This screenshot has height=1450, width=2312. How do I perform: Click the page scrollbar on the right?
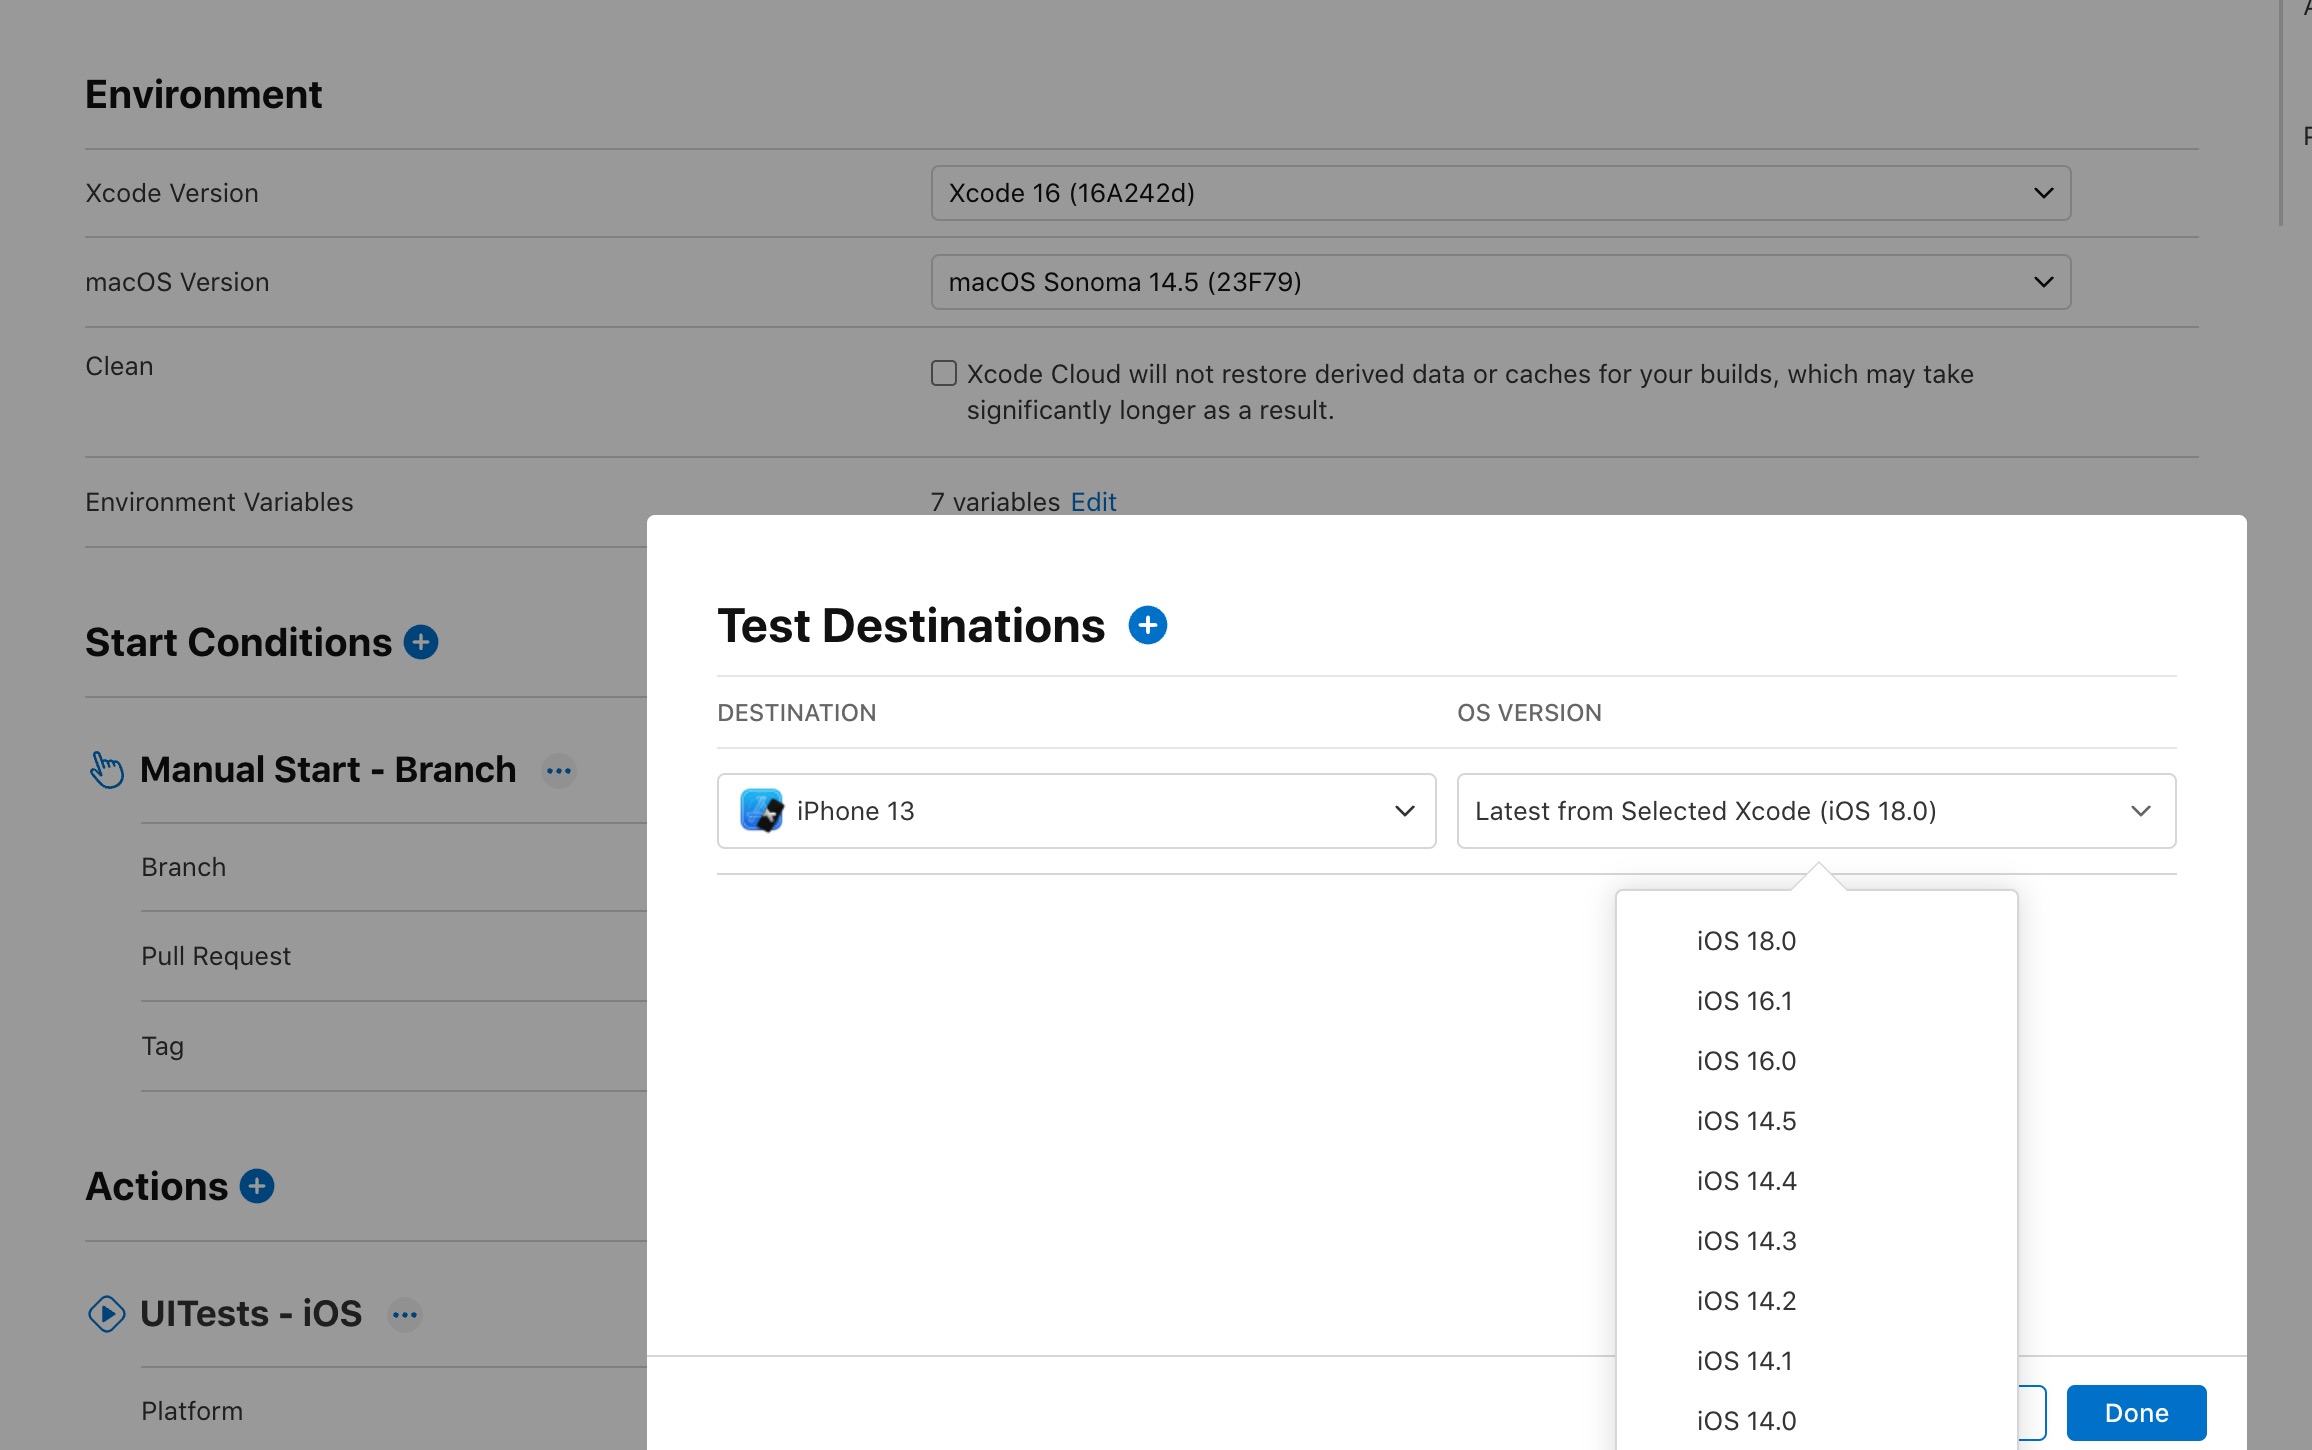coord(2281,112)
